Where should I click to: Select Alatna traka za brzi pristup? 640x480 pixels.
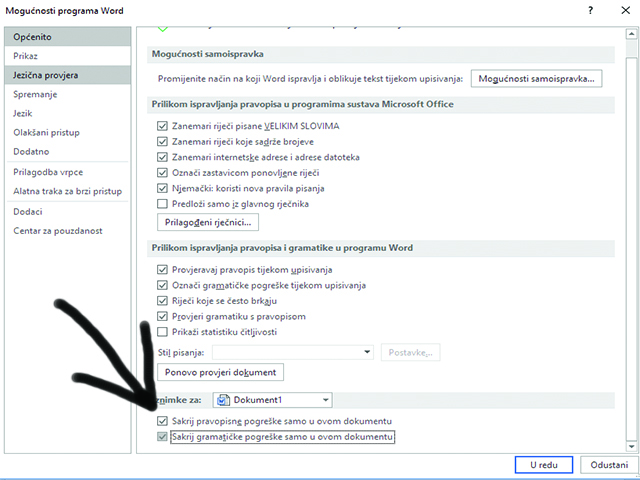pos(68,191)
